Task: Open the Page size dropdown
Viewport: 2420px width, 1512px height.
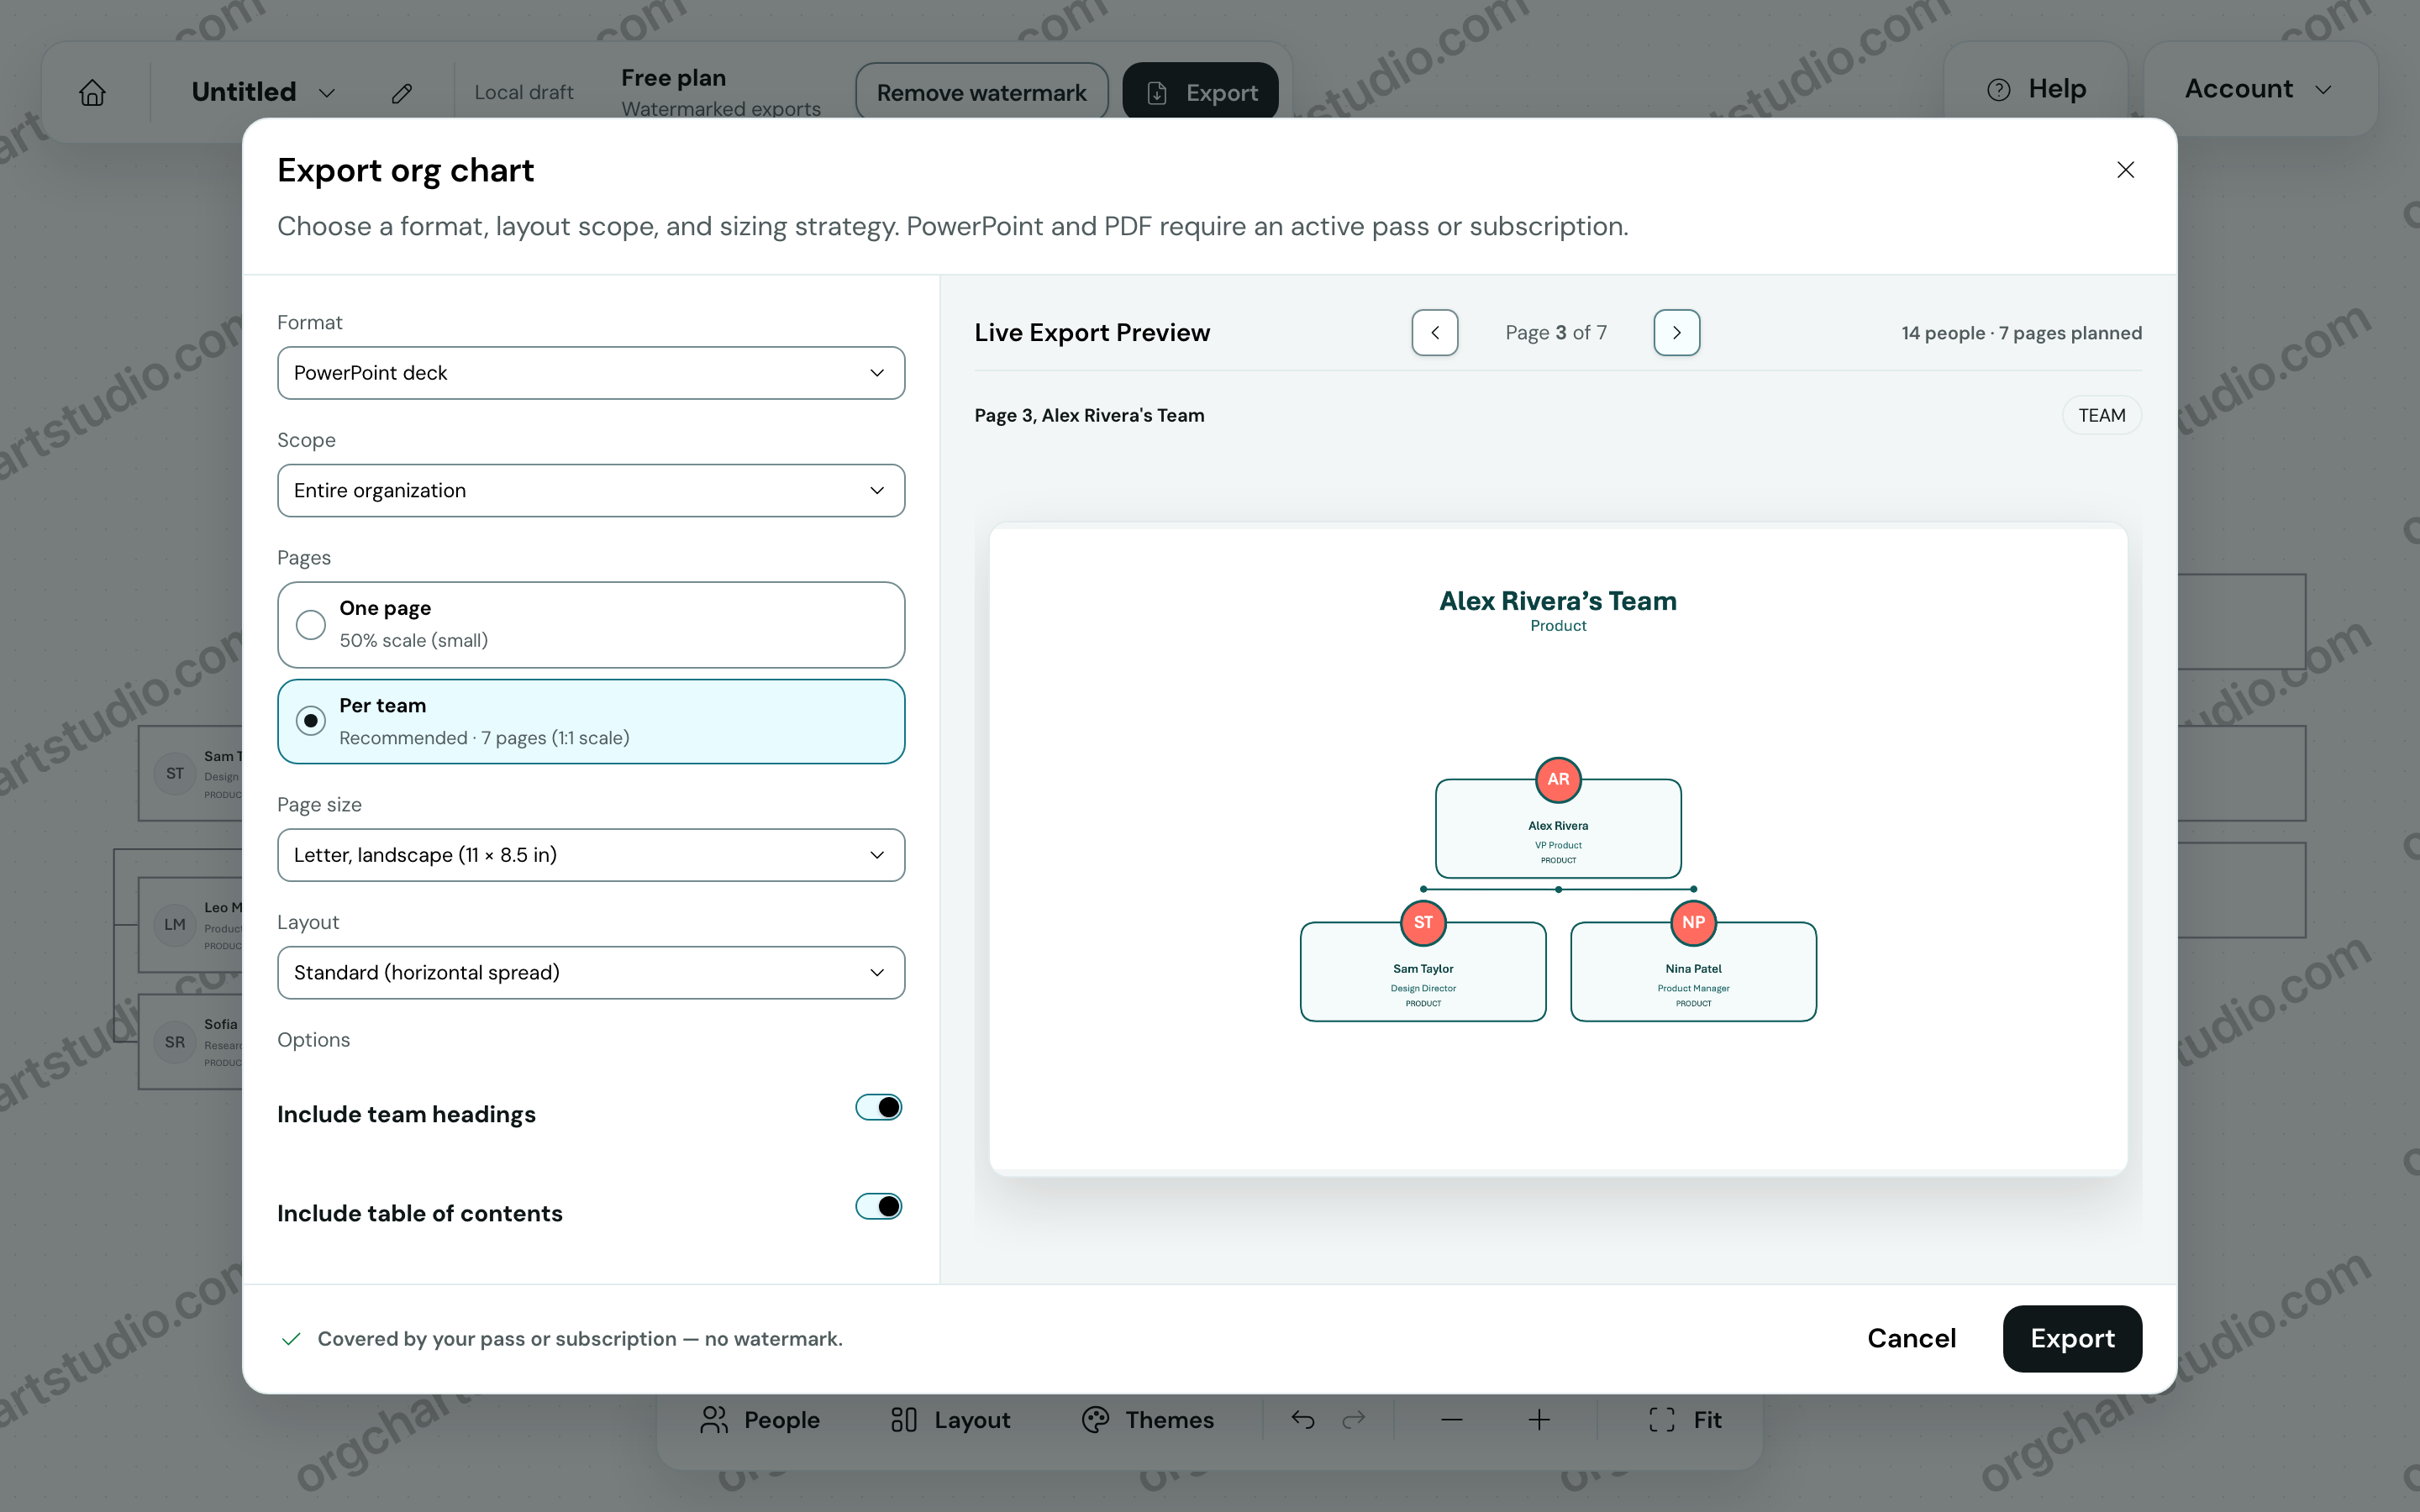Action: tap(591, 855)
